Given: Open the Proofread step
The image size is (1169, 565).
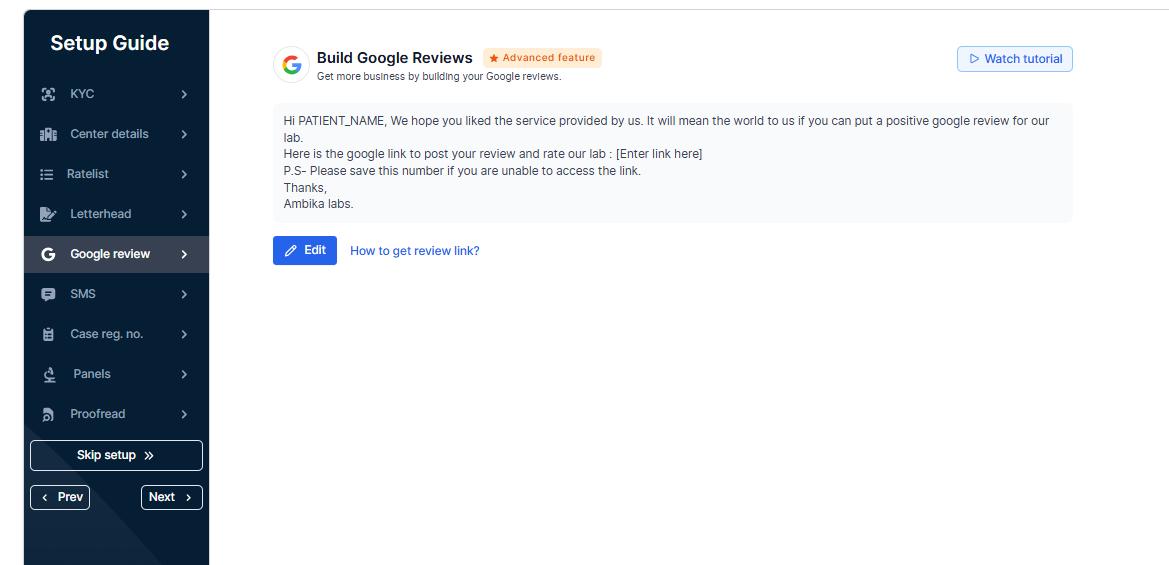Looking at the screenshot, I should (116, 414).
